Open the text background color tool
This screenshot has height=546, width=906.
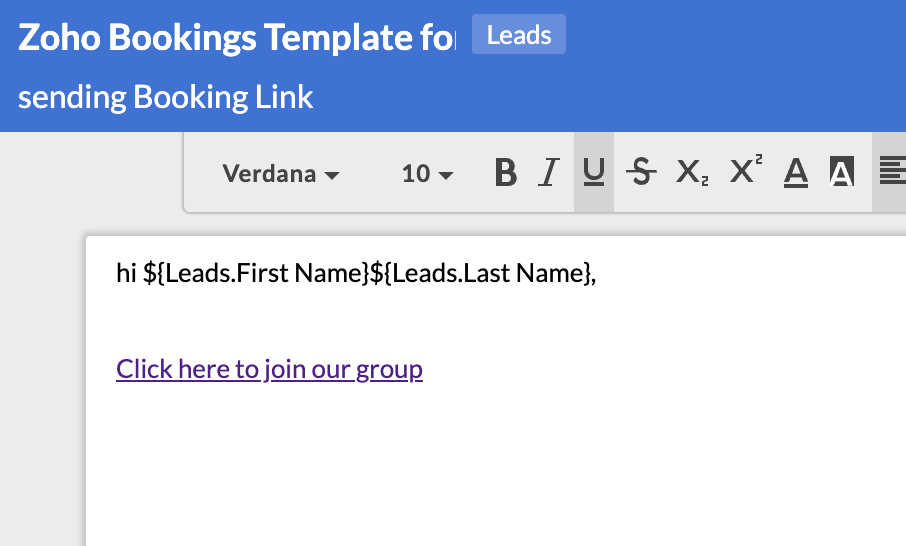point(841,172)
